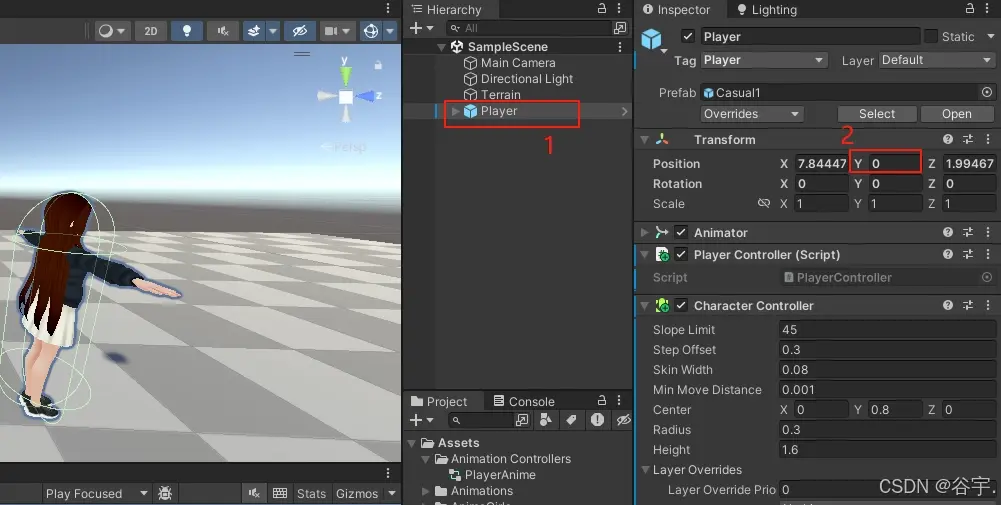Open the Static flags dropdown arrow
The image size is (1001, 505).
(990, 36)
